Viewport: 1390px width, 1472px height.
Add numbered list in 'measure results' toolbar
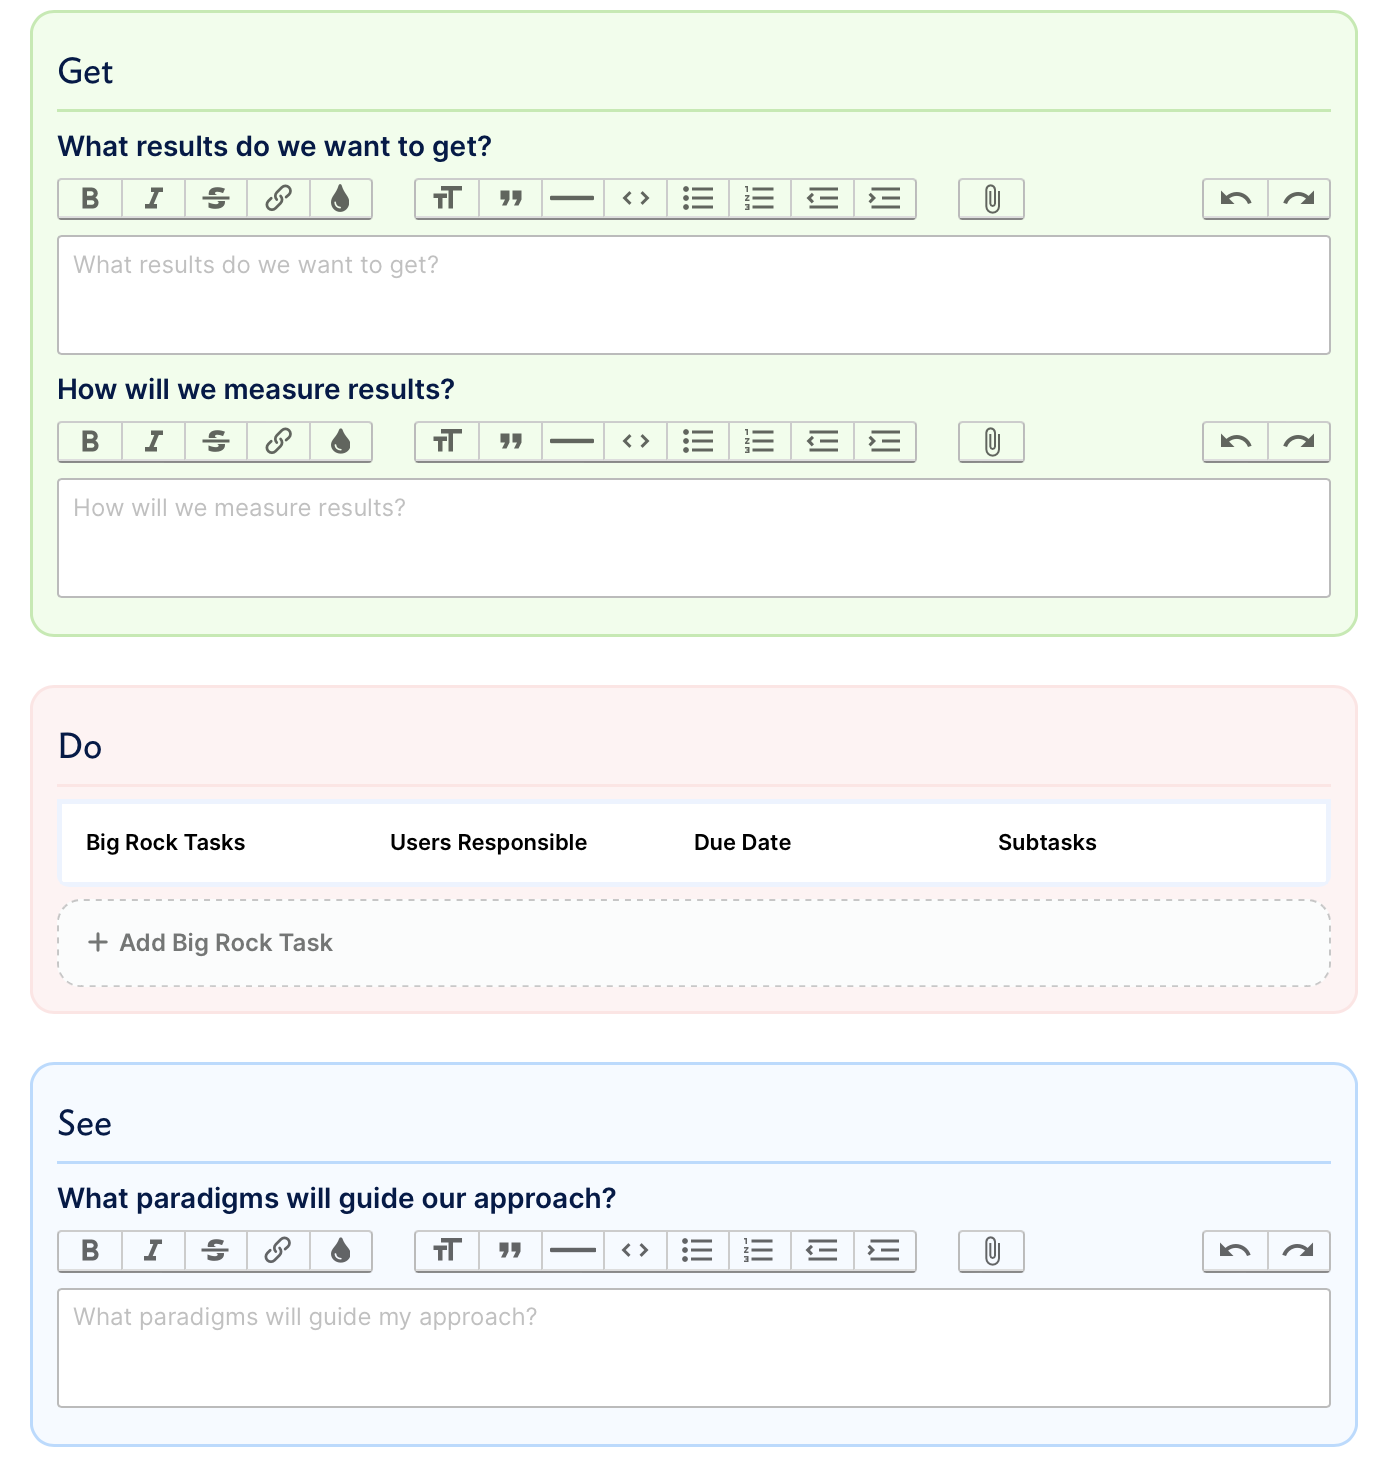point(760,442)
